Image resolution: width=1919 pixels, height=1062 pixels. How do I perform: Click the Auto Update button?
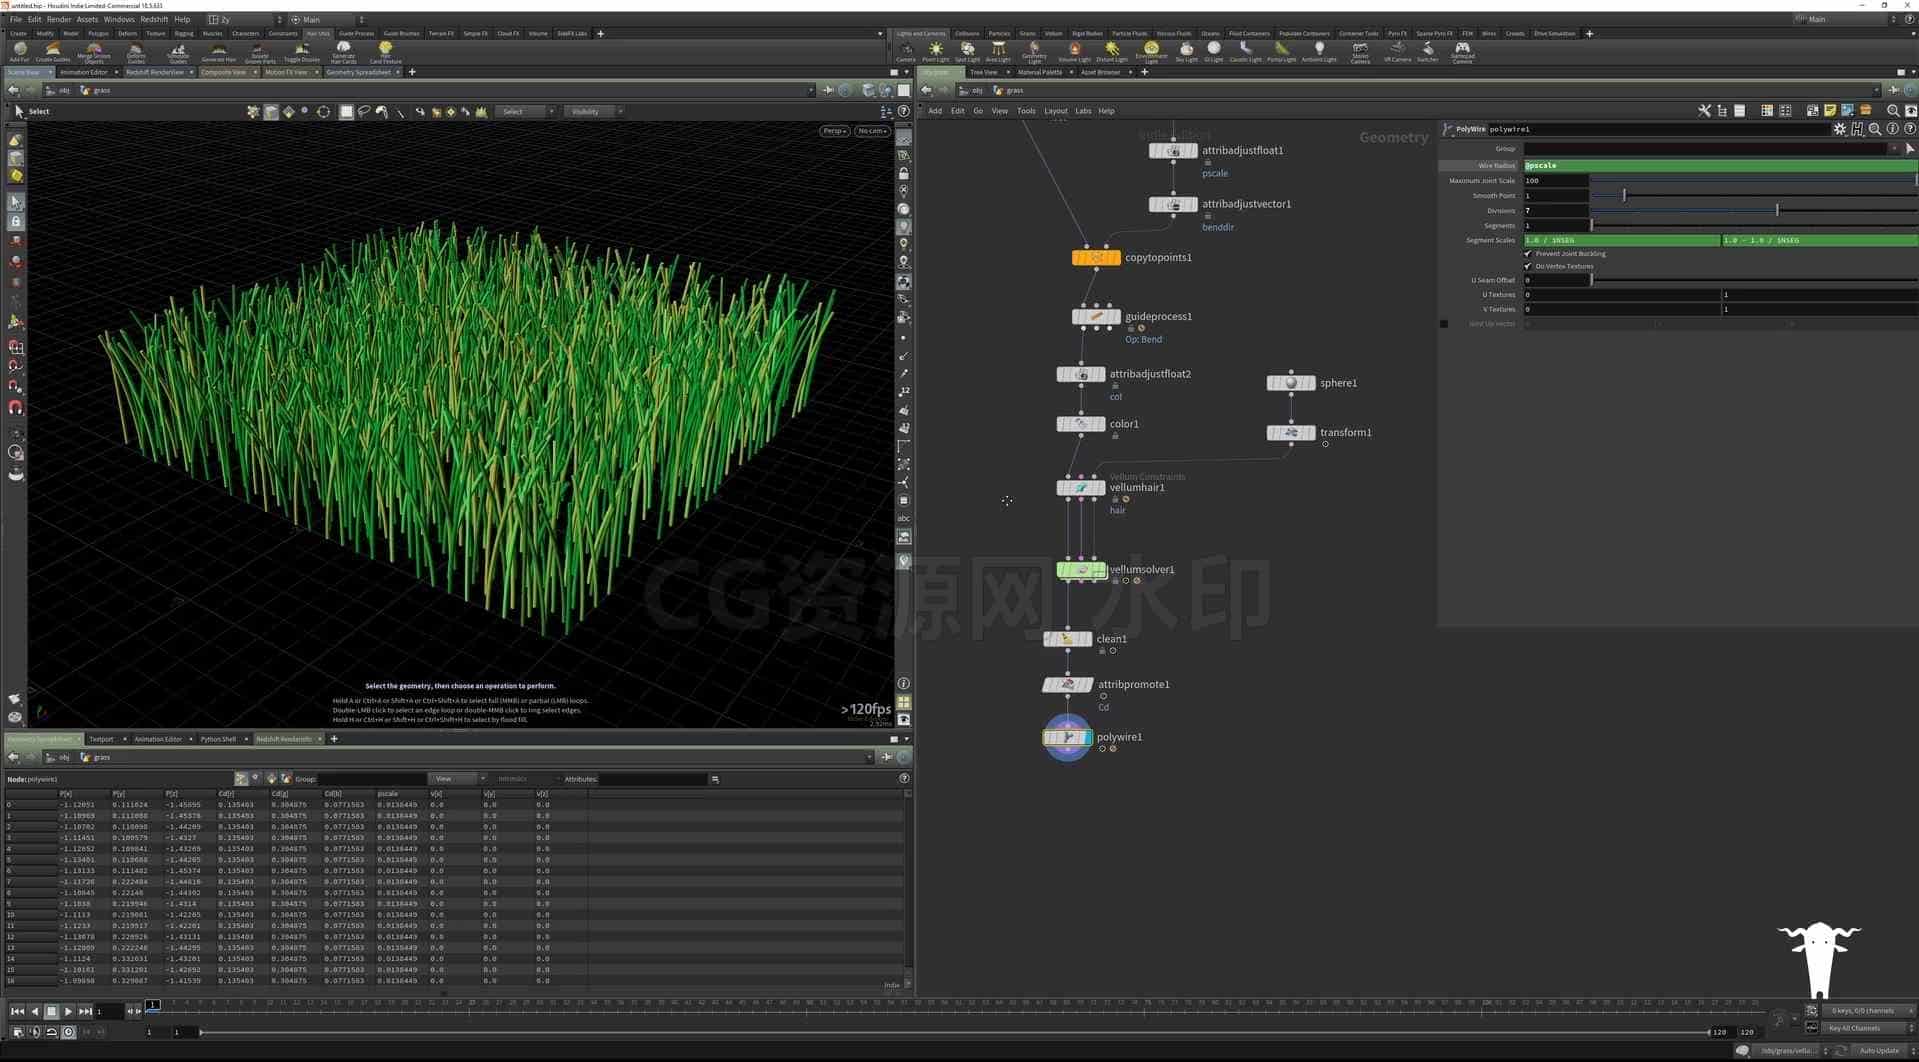coord(1879,1050)
